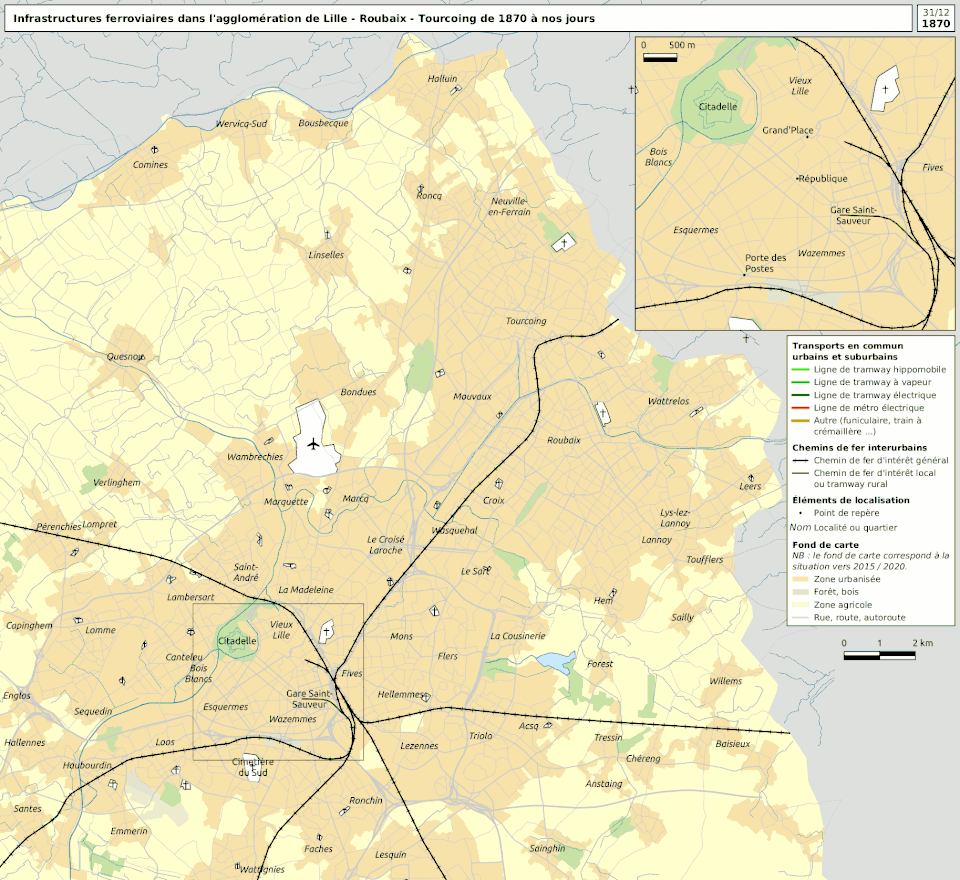The height and width of the screenshot is (880, 960).
Task: Click the Forêt, bois legend swatch
Action: [x=800, y=592]
